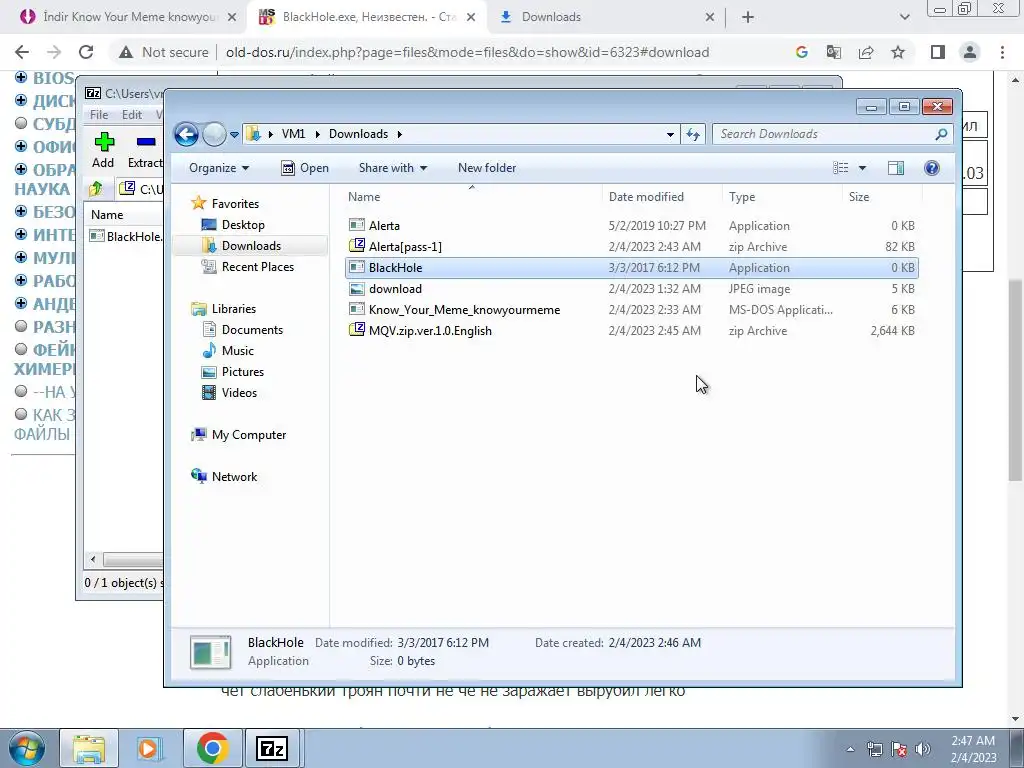The image size is (1024, 768).
Task: Sort files by the Name column header
Action: click(x=472, y=197)
